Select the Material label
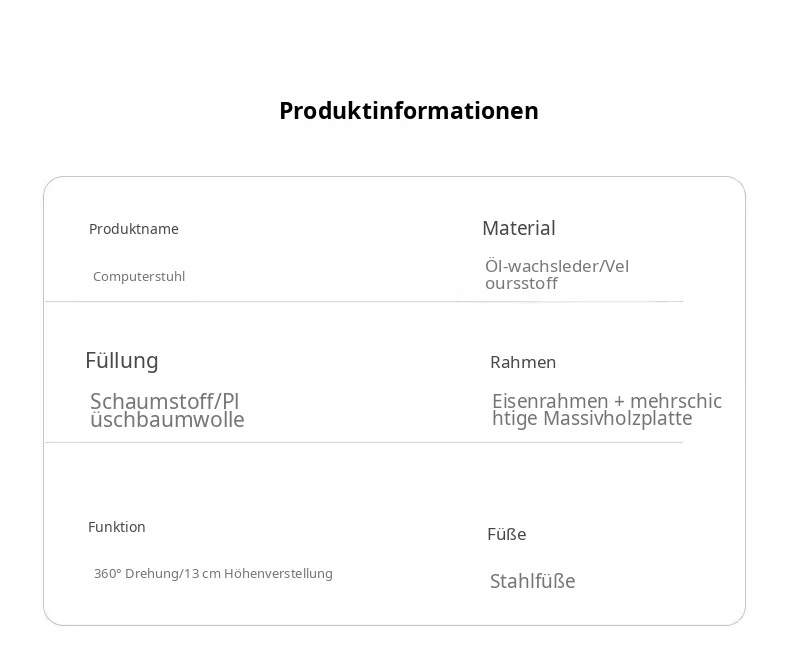Screen dimensions: 790x672 (518, 228)
